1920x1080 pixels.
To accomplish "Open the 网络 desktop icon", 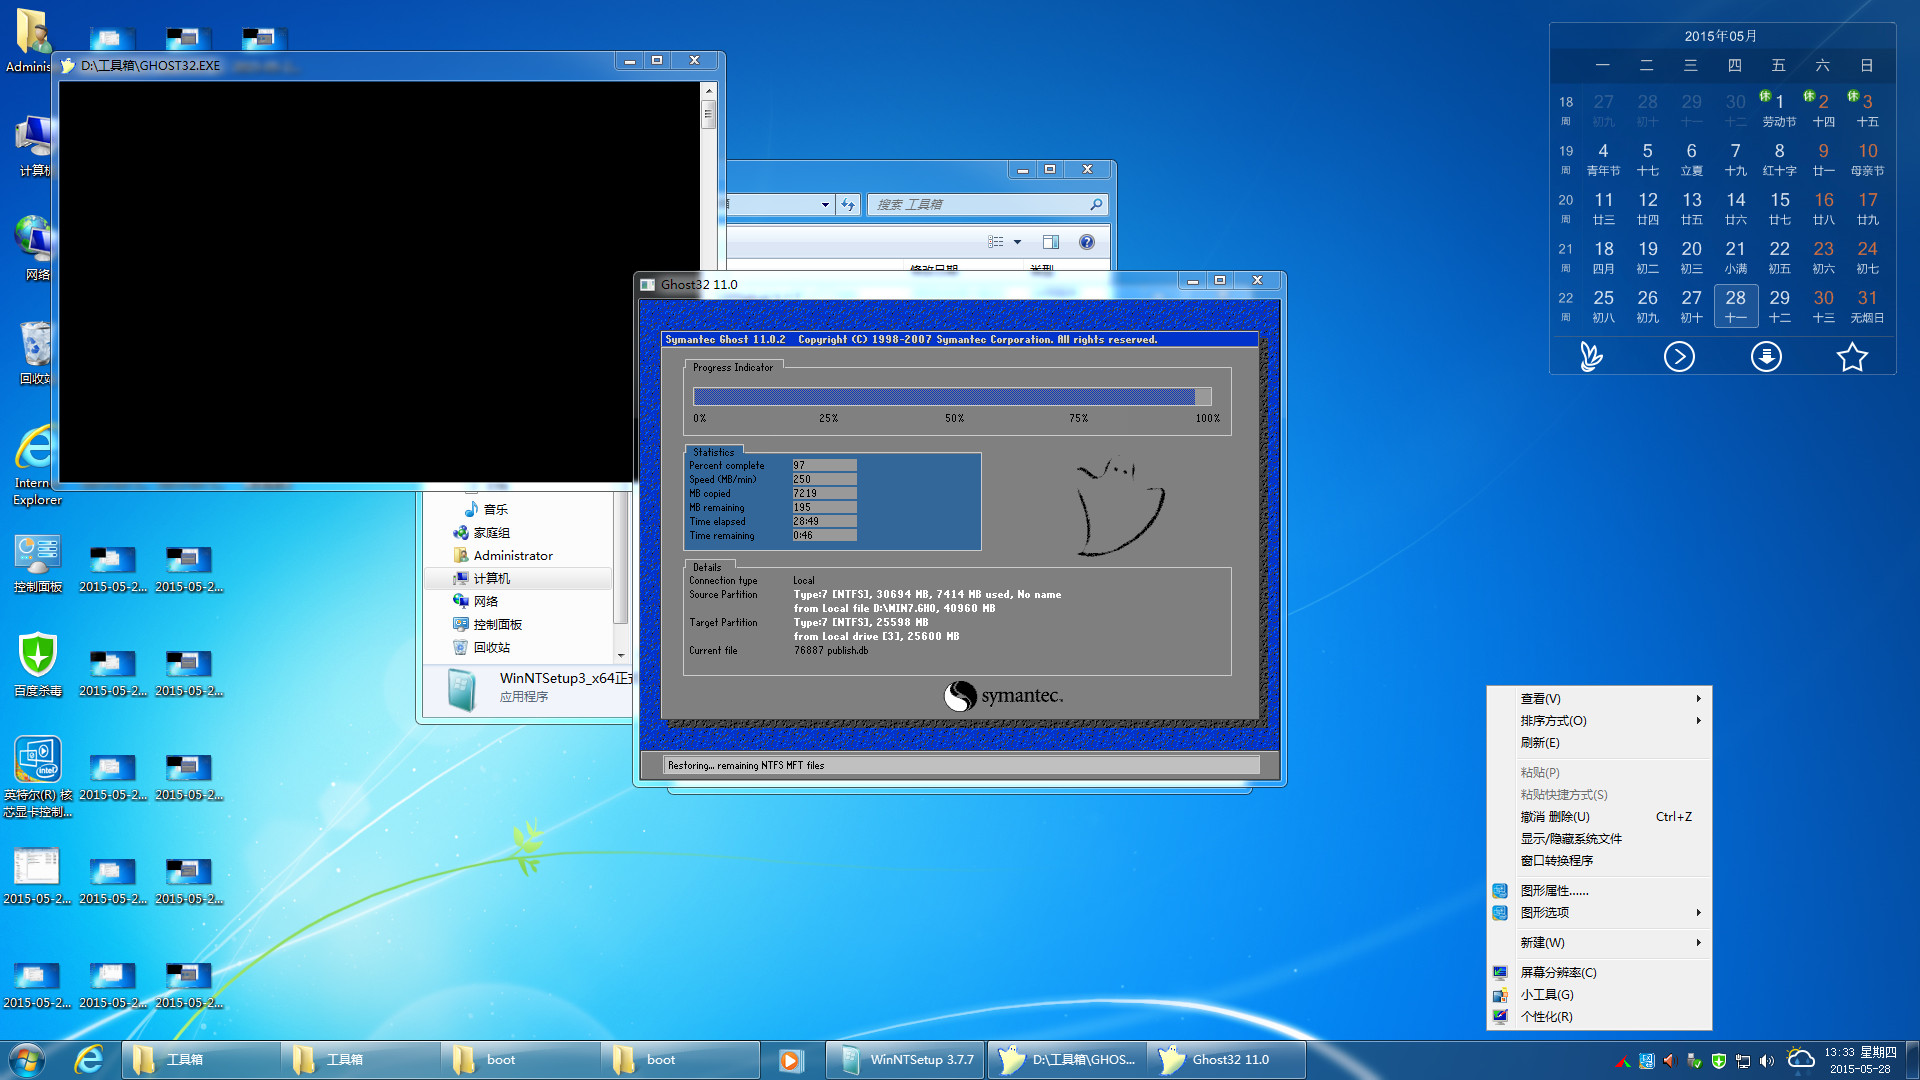I will [x=36, y=248].
